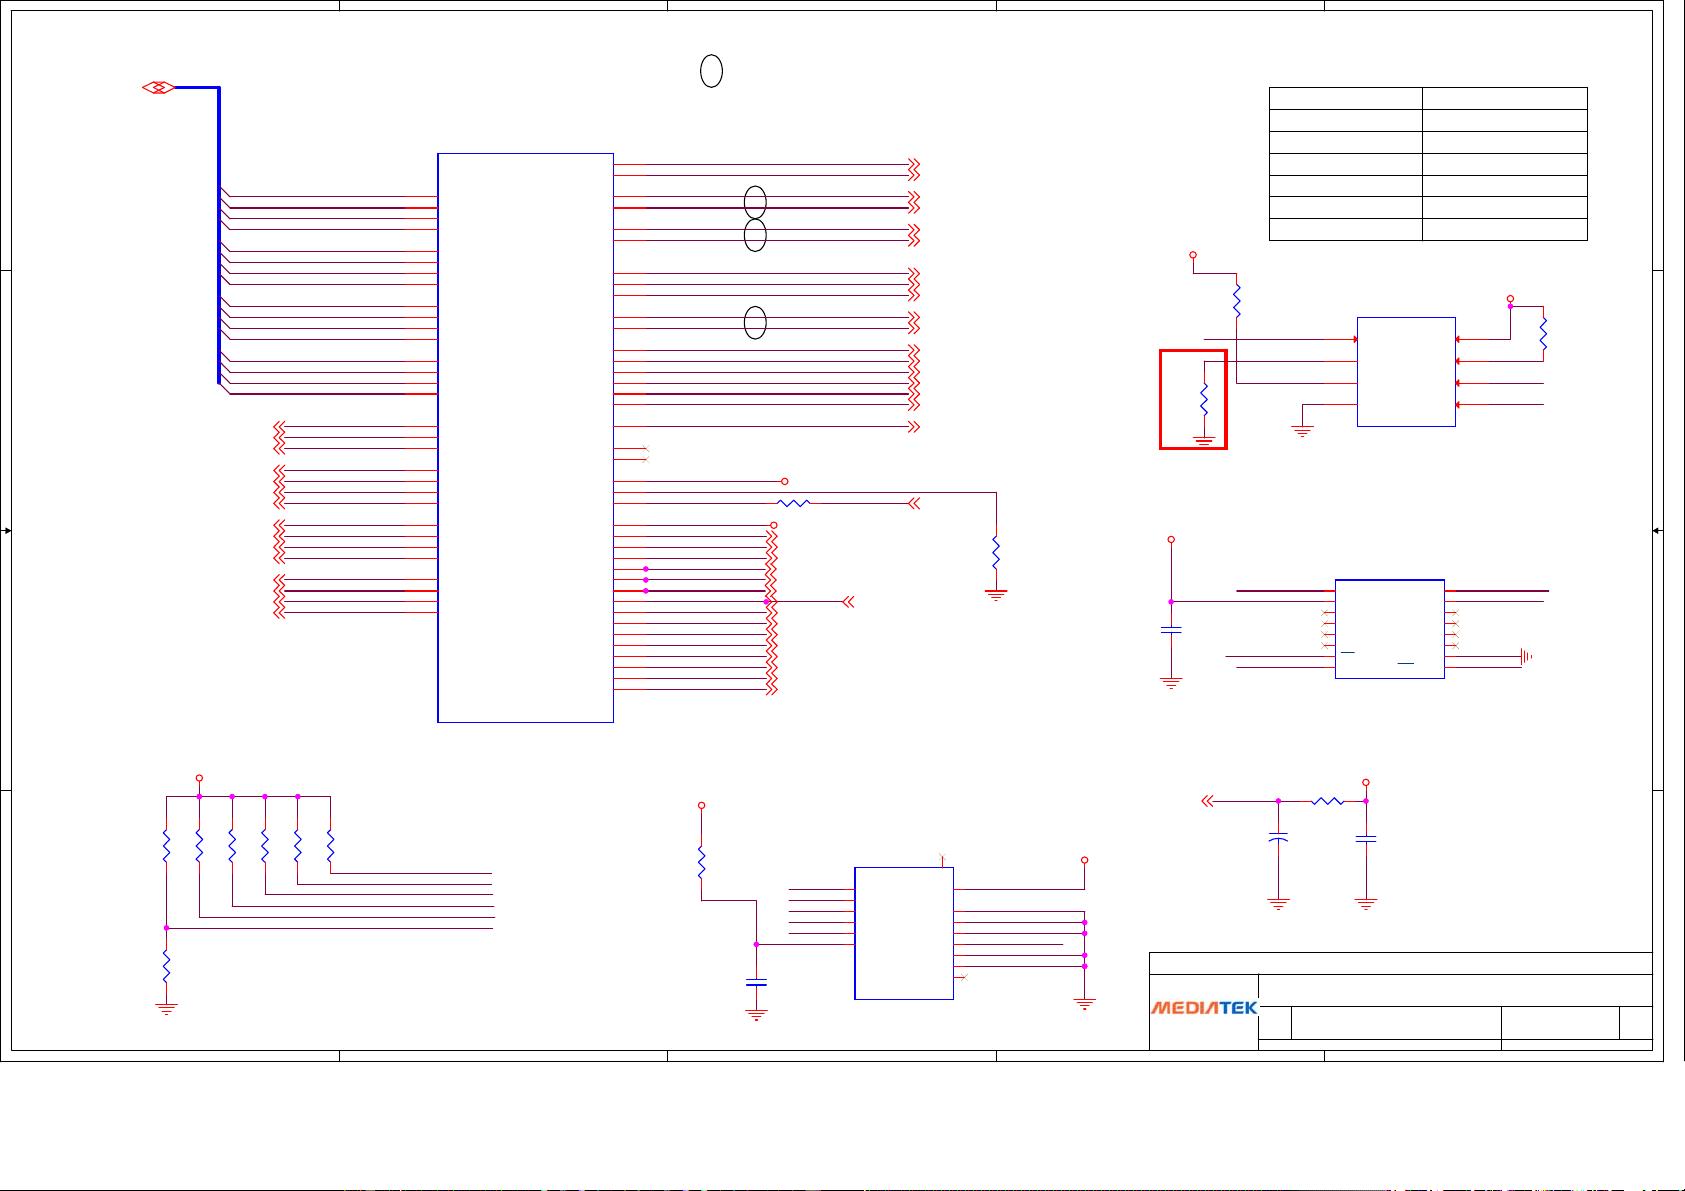Viewport: 1685px width, 1191px height.
Task: Click the sideways chassis ground symbol beside the no-connect IC
Action: point(1526,657)
